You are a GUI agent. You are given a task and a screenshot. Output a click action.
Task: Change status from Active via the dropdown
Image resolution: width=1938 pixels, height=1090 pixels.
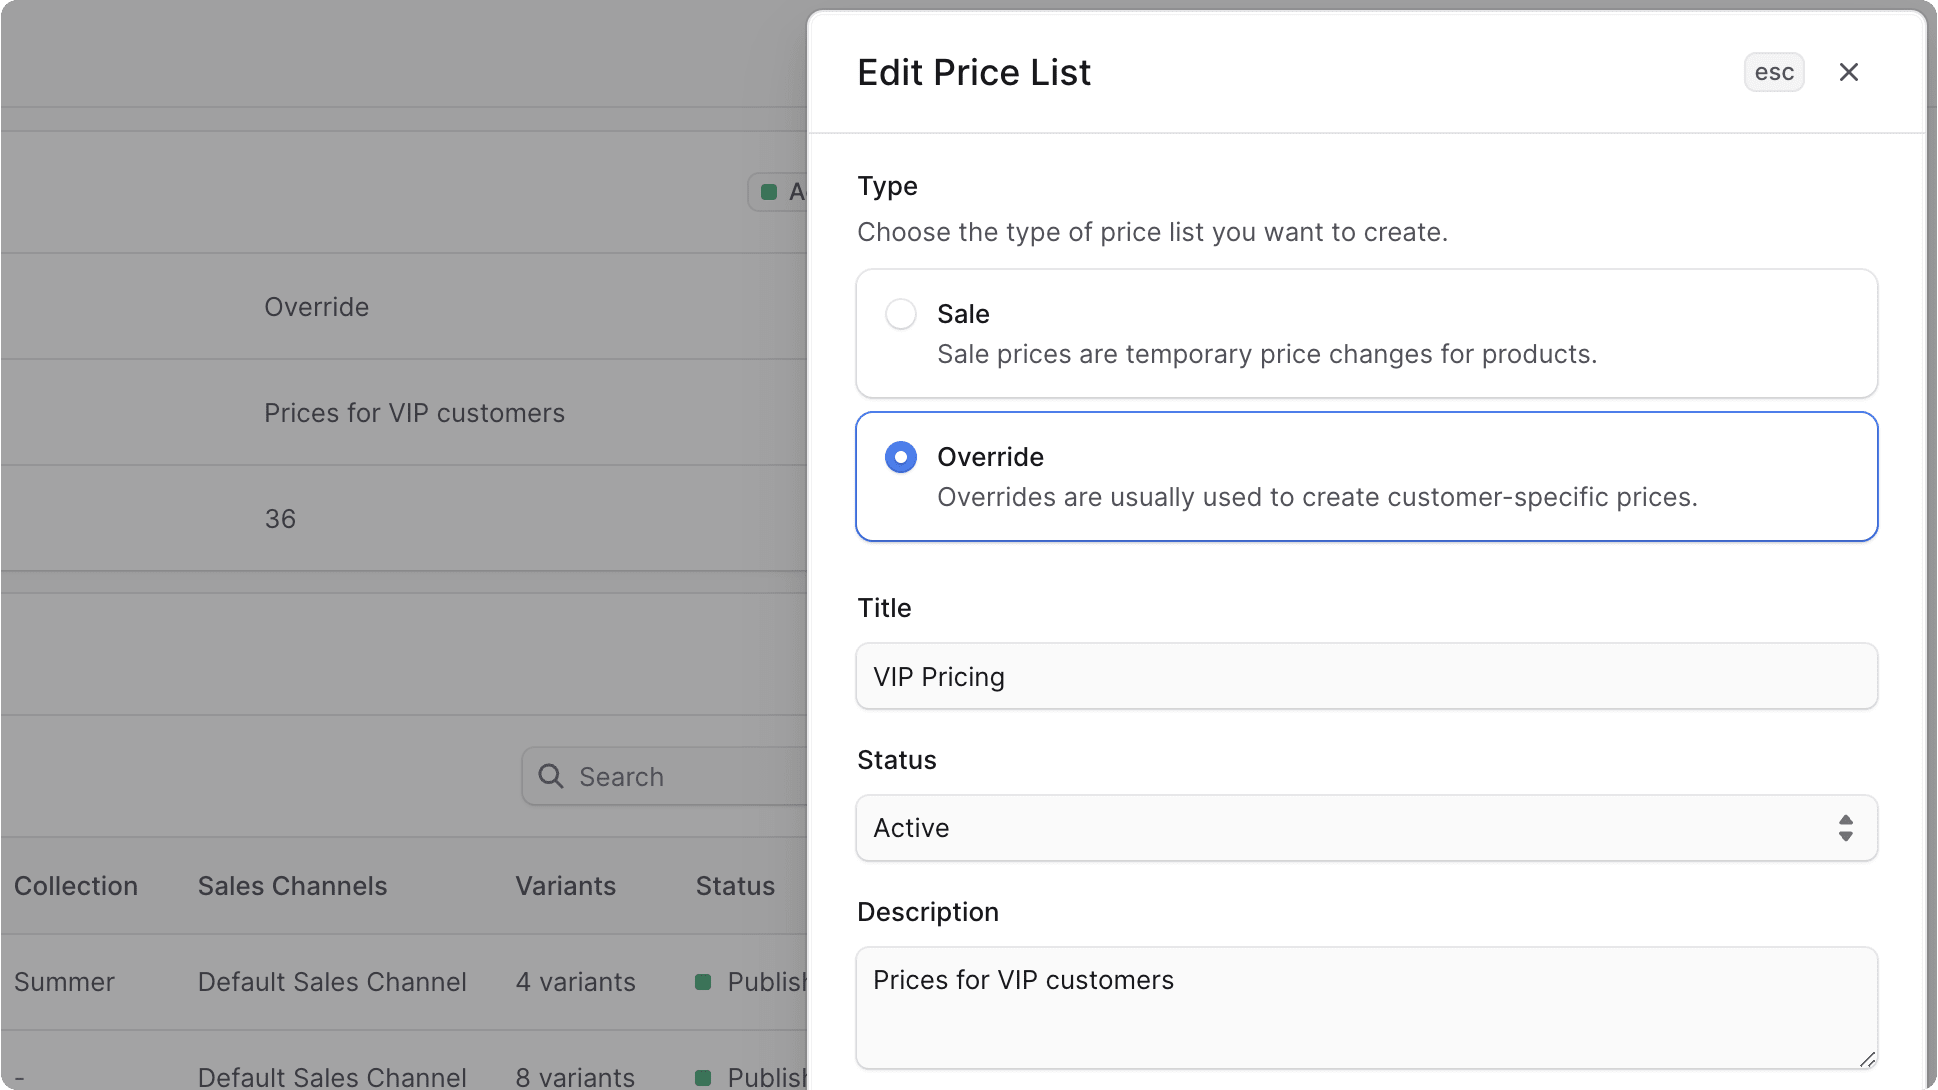[x=1366, y=827]
